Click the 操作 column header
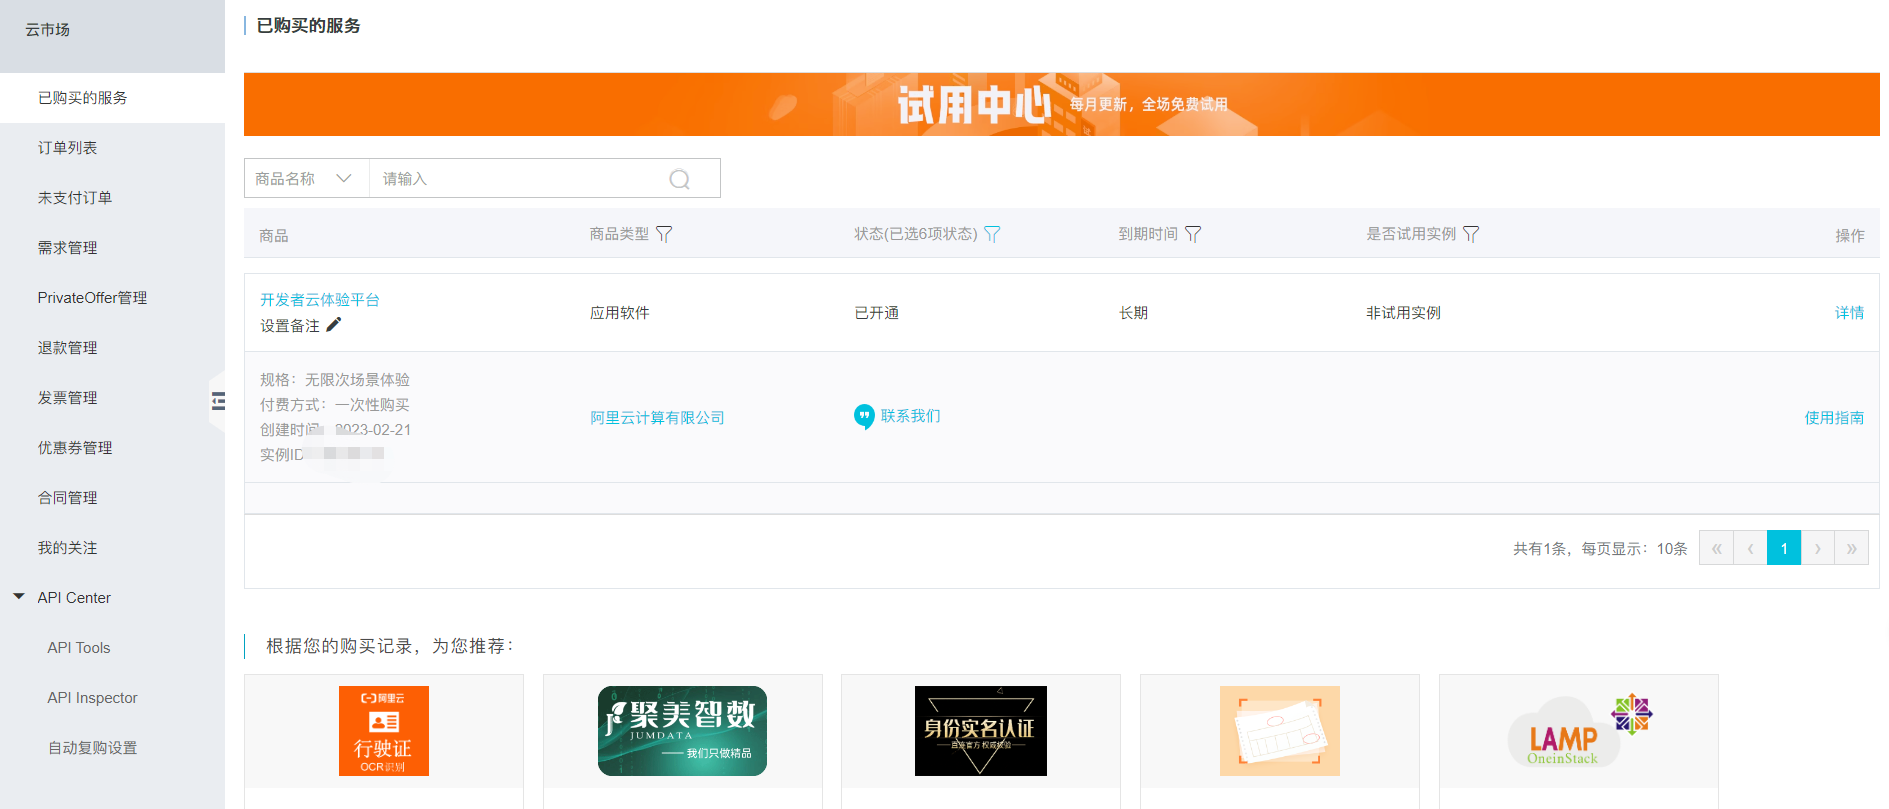 pyautogui.click(x=1849, y=236)
